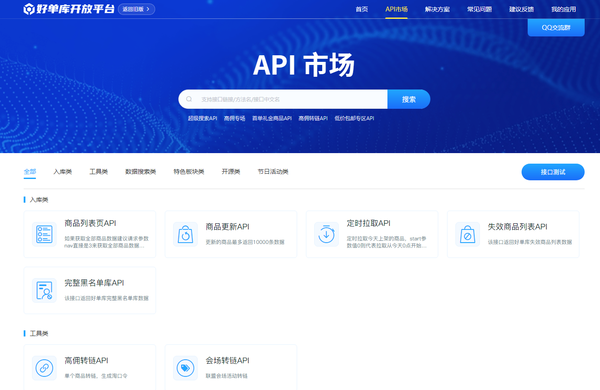Screen dimensions: 600x390
Task: Open the 会场转链API tag icon
Action: (185, 368)
